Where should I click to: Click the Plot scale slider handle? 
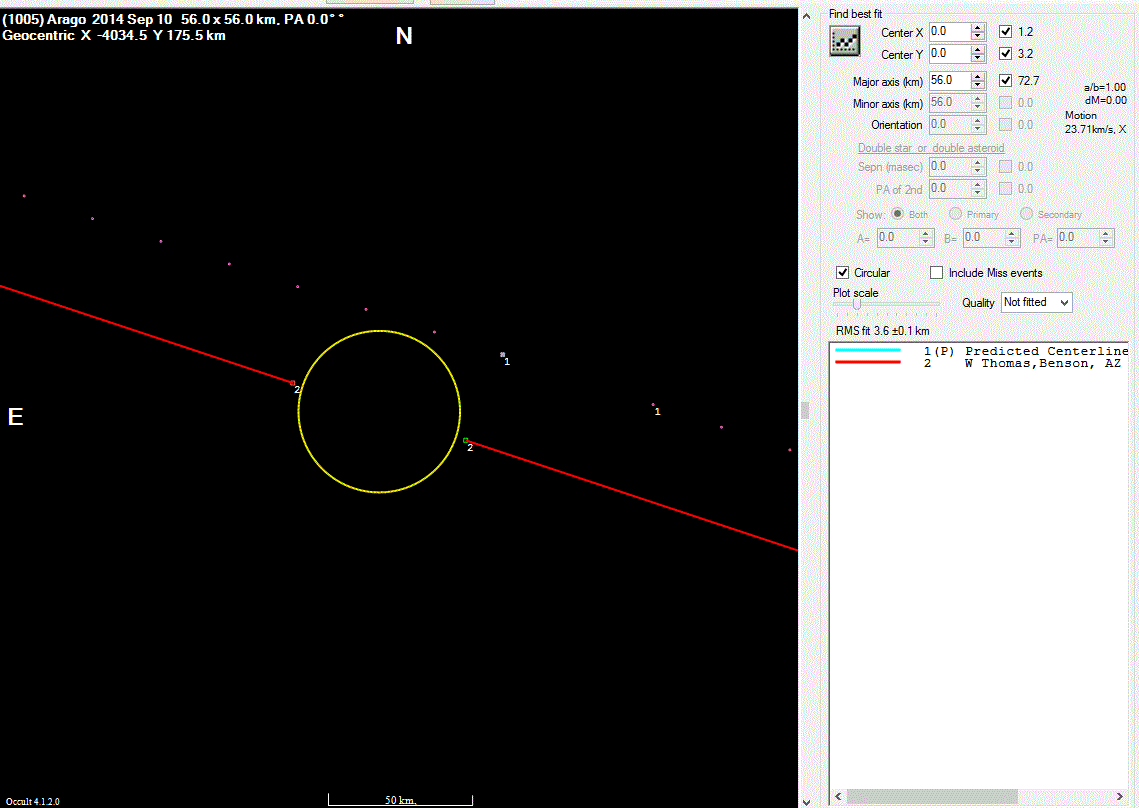click(857, 305)
